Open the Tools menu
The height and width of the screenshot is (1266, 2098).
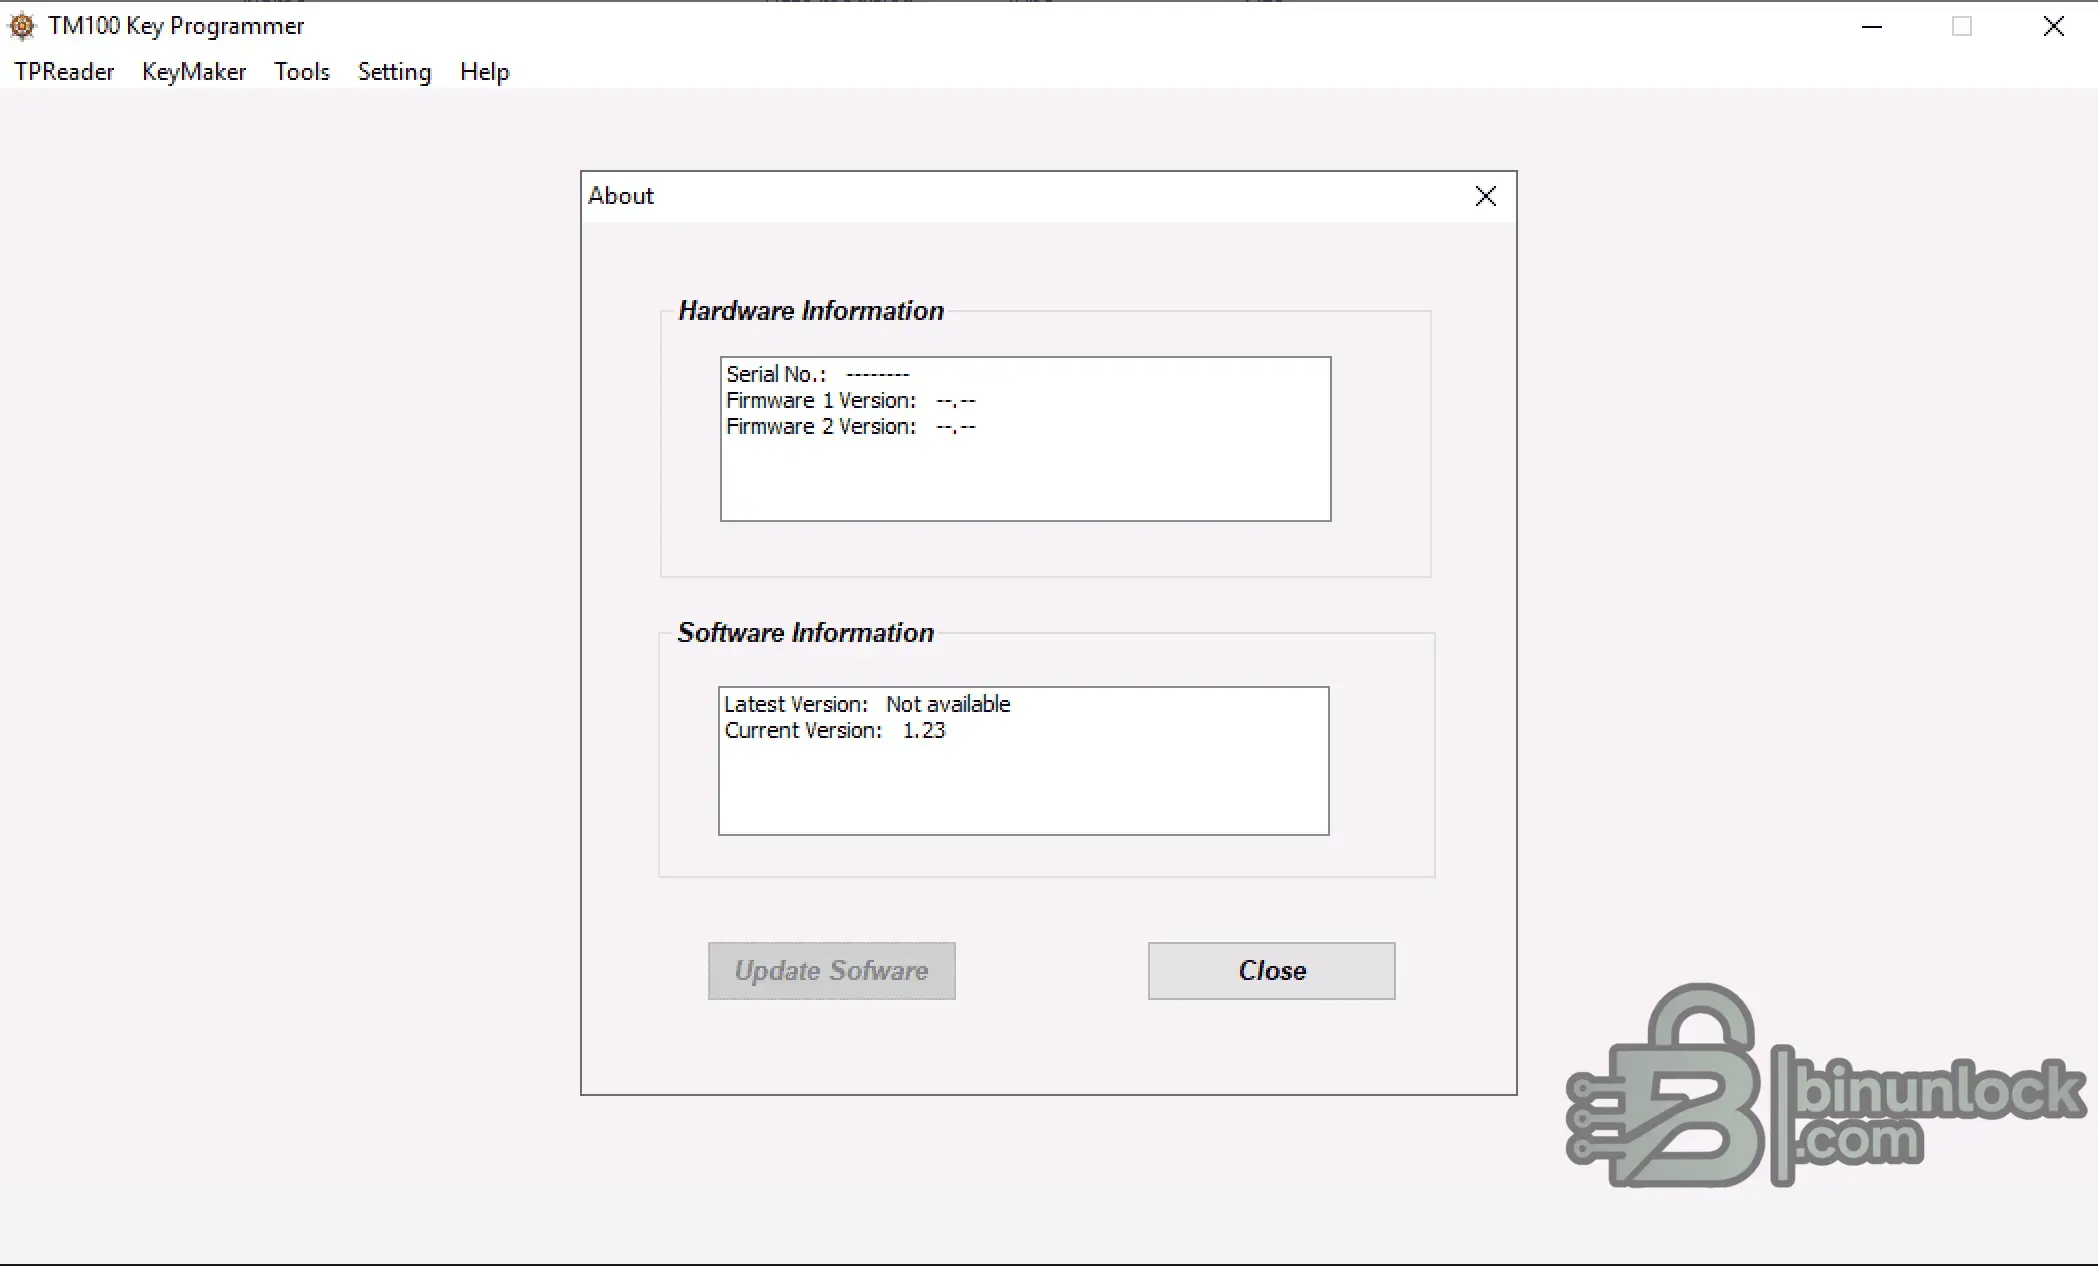(302, 72)
